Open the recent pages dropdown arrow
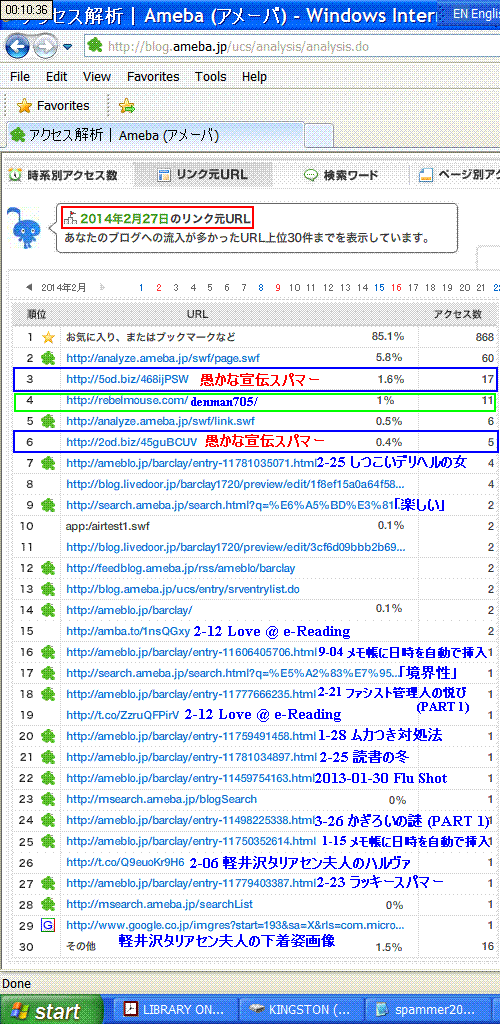The height and width of the screenshot is (1024, 500). [x=67, y=47]
